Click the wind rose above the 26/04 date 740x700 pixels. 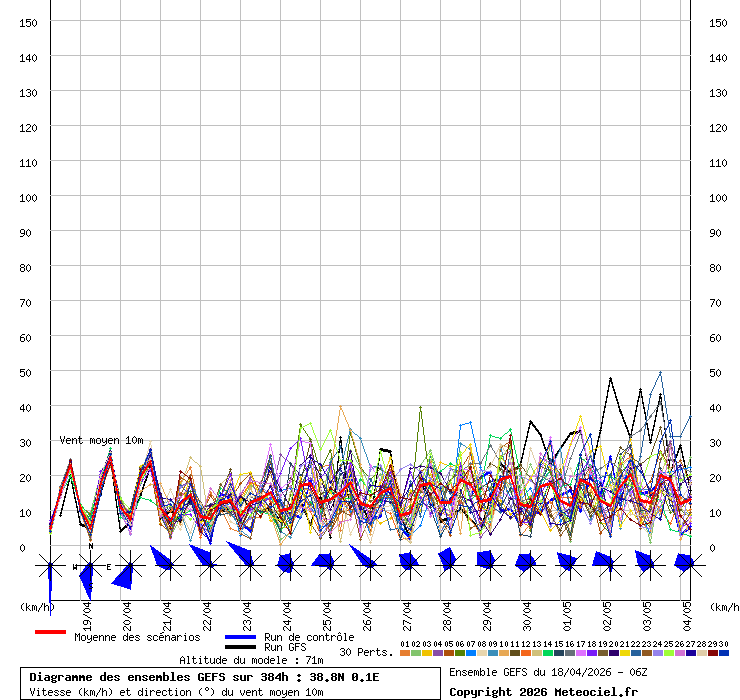(x=367, y=565)
